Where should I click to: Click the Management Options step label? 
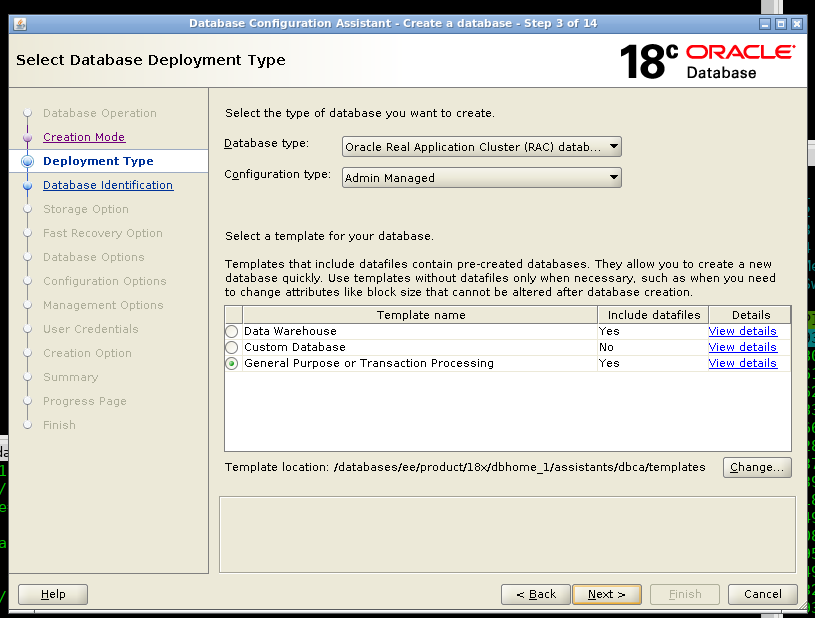(103, 305)
